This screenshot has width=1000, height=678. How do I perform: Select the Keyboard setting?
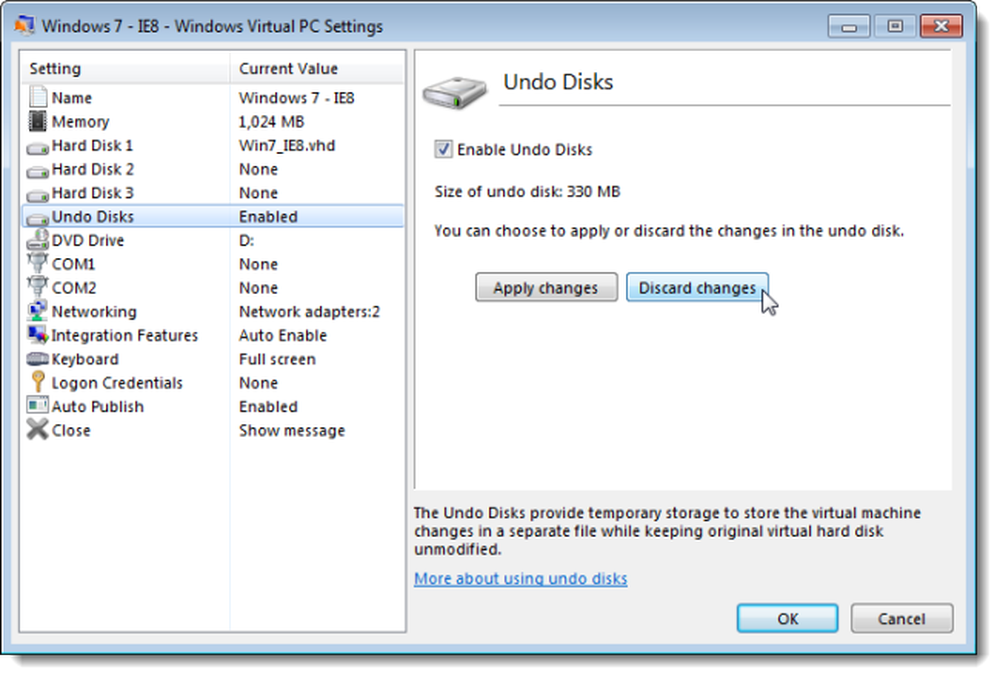[x=213, y=359]
